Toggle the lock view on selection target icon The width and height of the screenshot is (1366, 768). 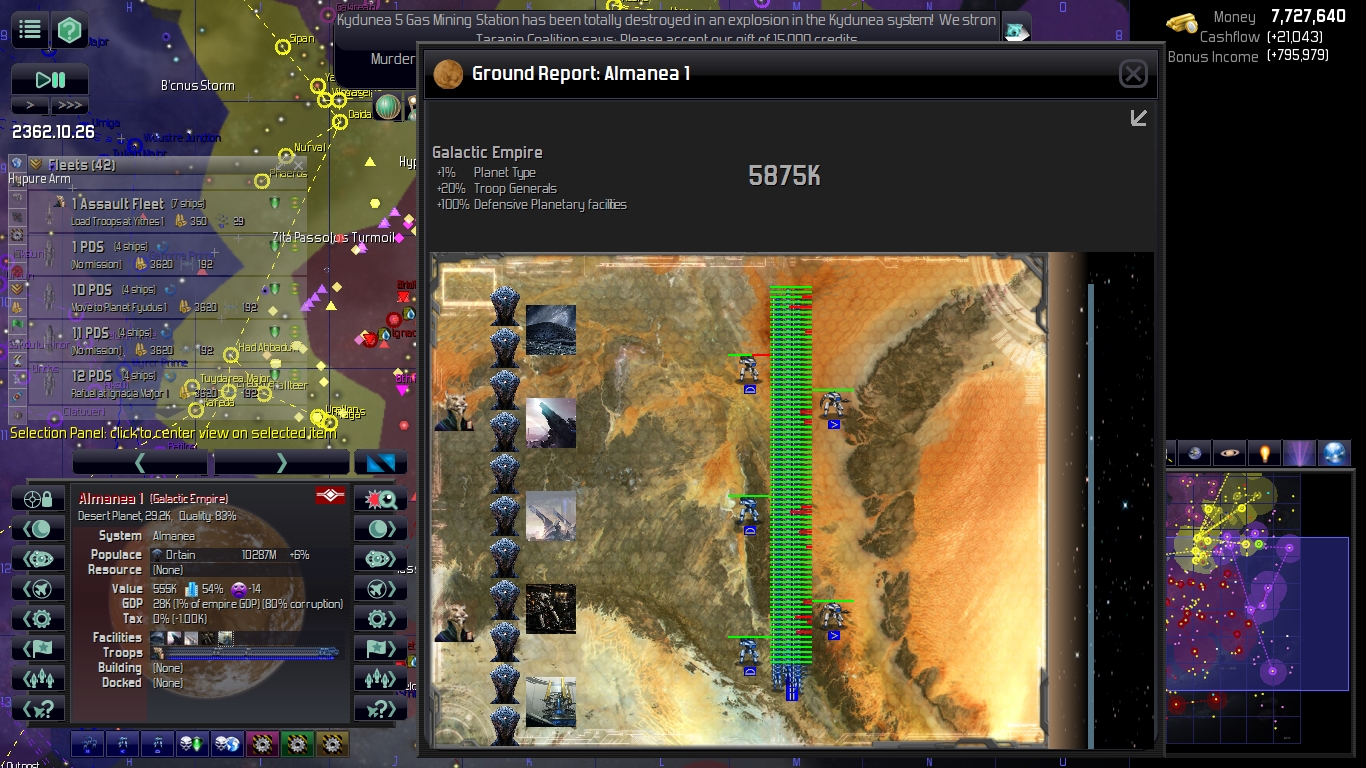pos(38,498)
